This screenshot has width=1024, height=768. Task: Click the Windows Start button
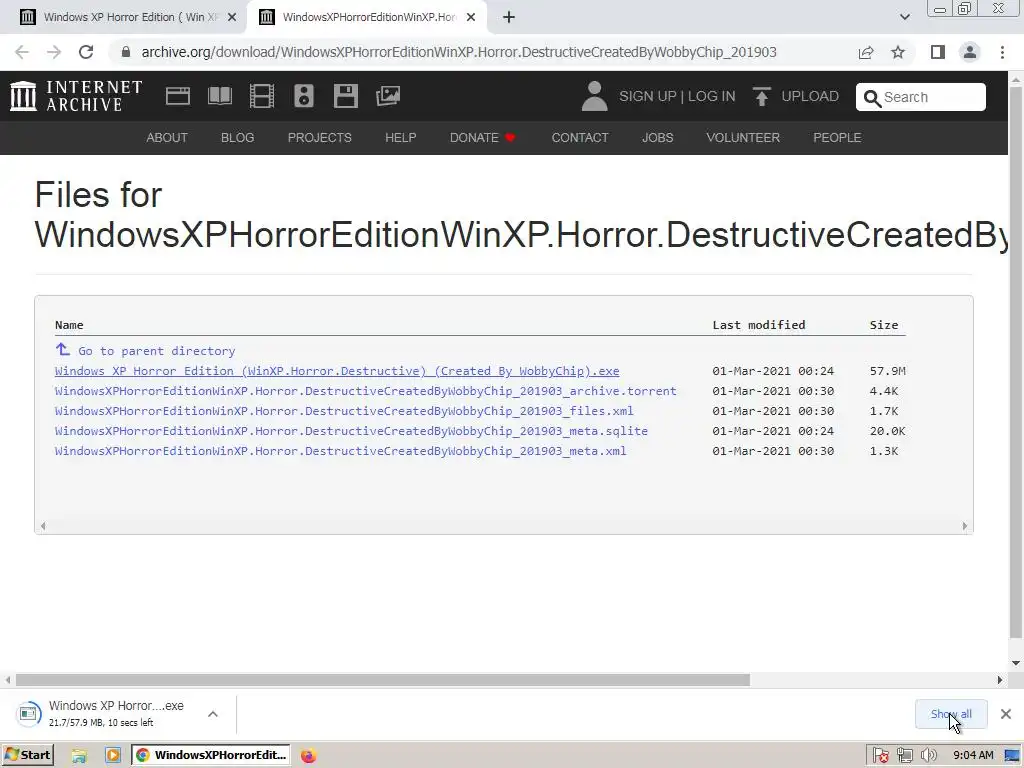point(27,756)
